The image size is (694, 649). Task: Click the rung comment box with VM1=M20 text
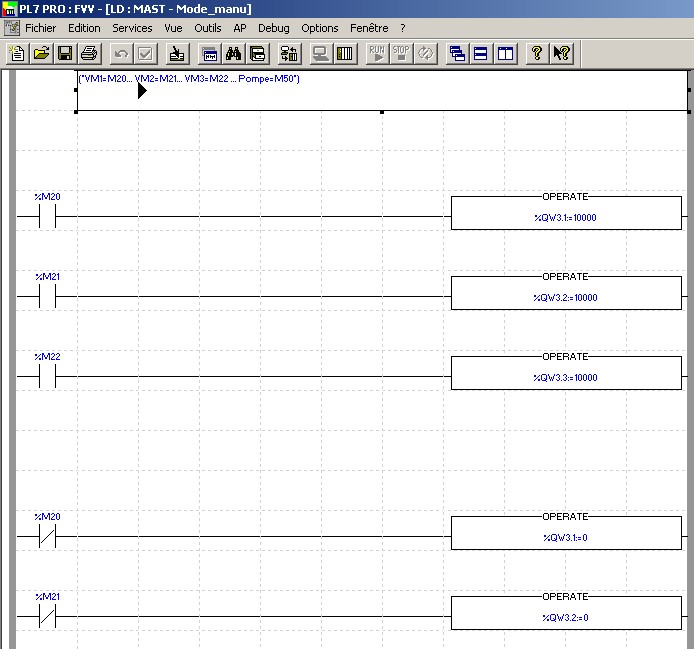pos(382,90)
